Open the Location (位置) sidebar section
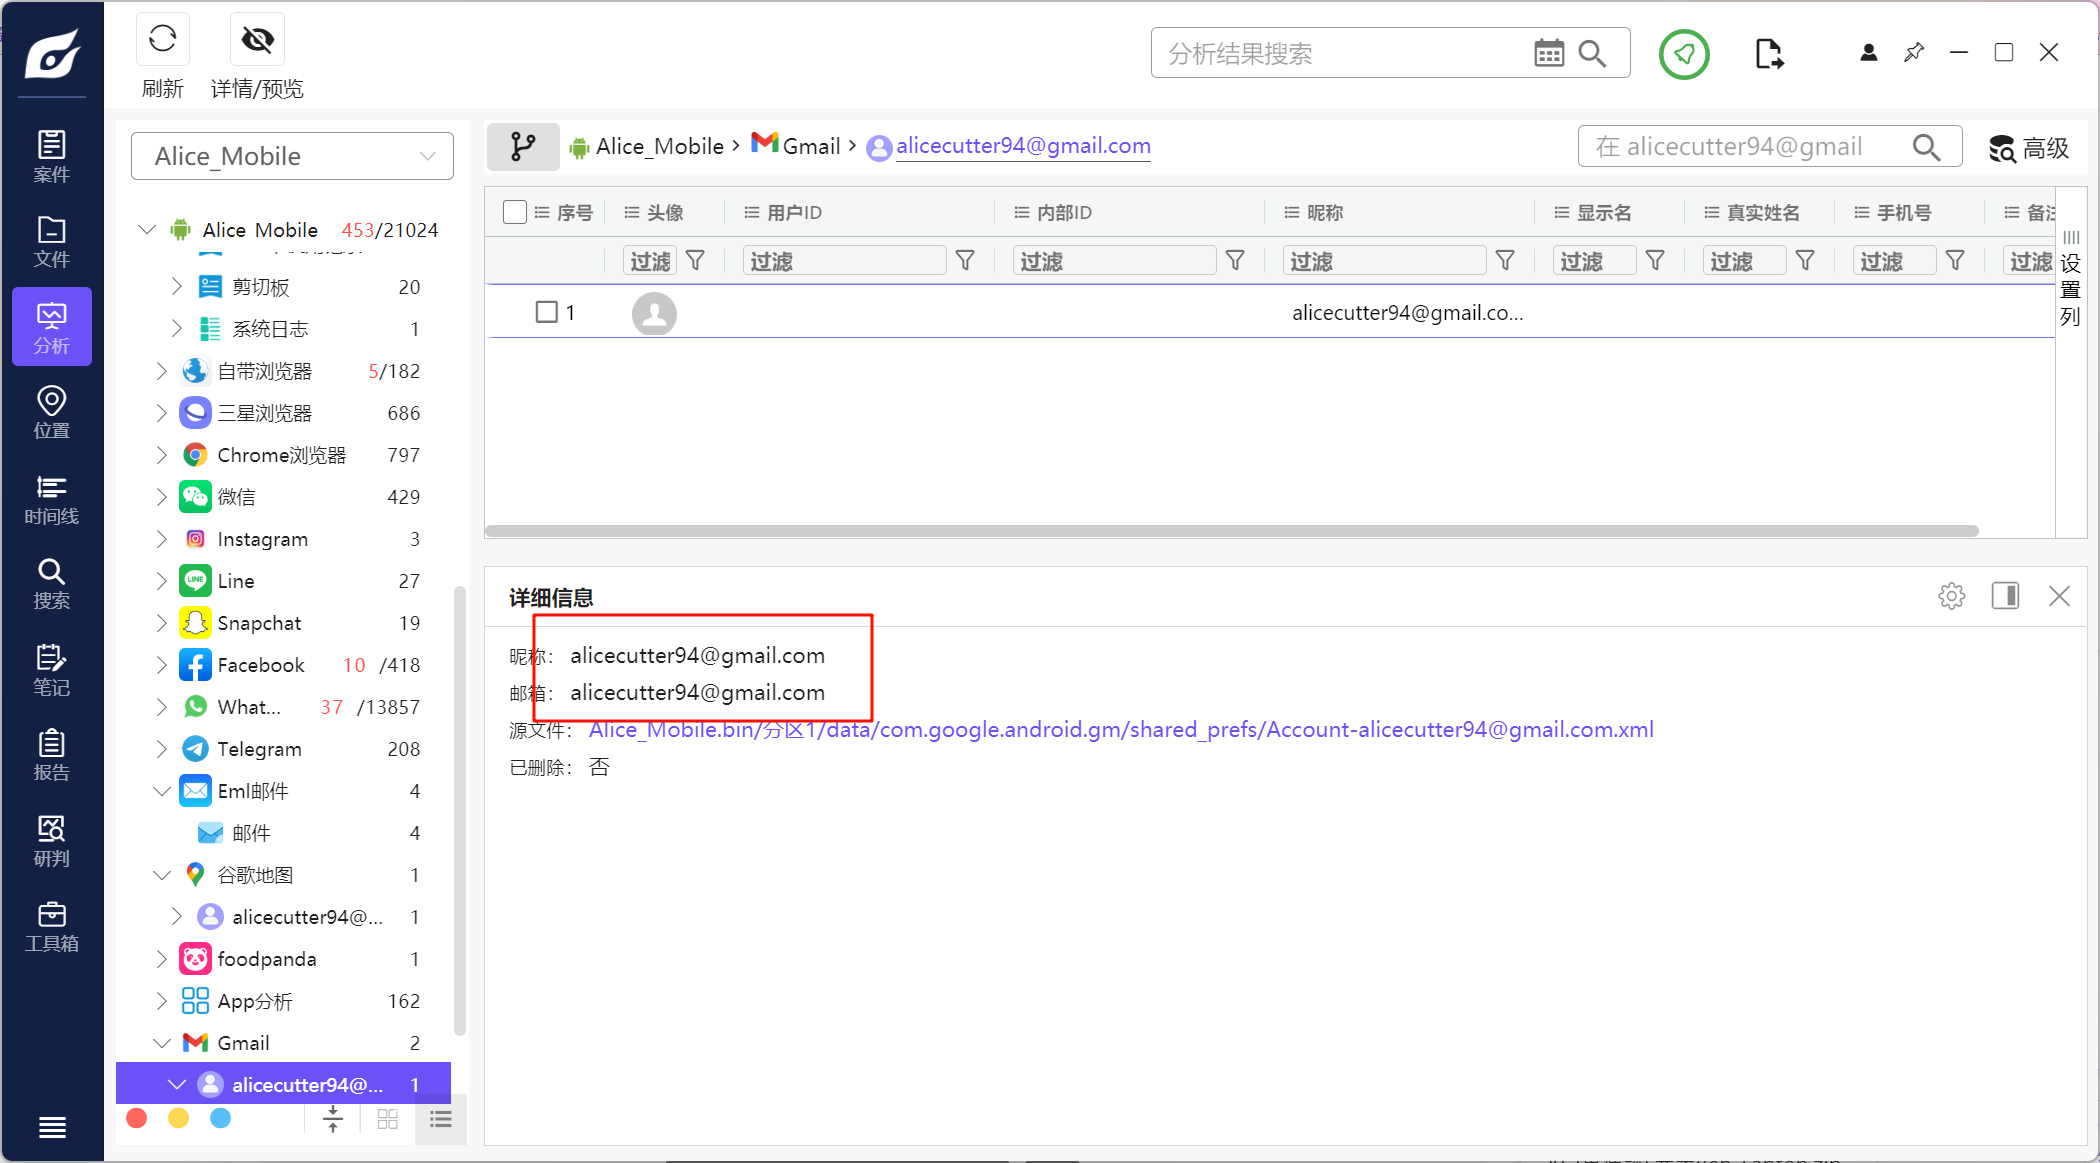Screen dimensions: 2100x1163 (x=51, y=413)
